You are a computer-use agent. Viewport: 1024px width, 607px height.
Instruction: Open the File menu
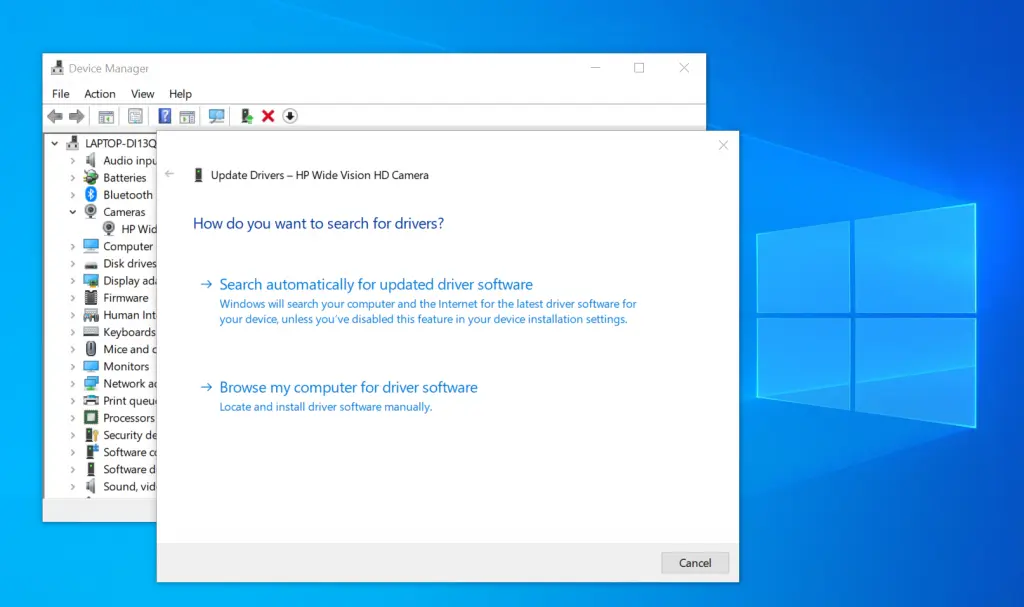61,94
